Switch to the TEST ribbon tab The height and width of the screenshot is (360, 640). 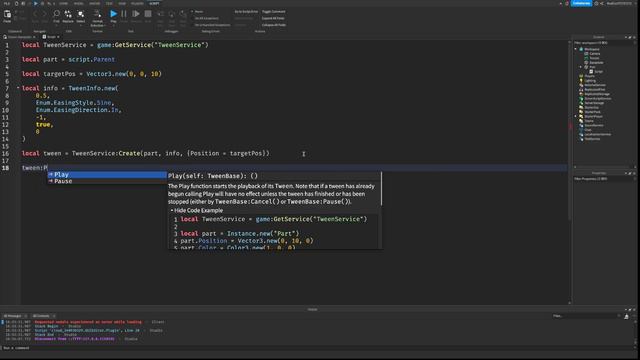(x=109, y=3)
